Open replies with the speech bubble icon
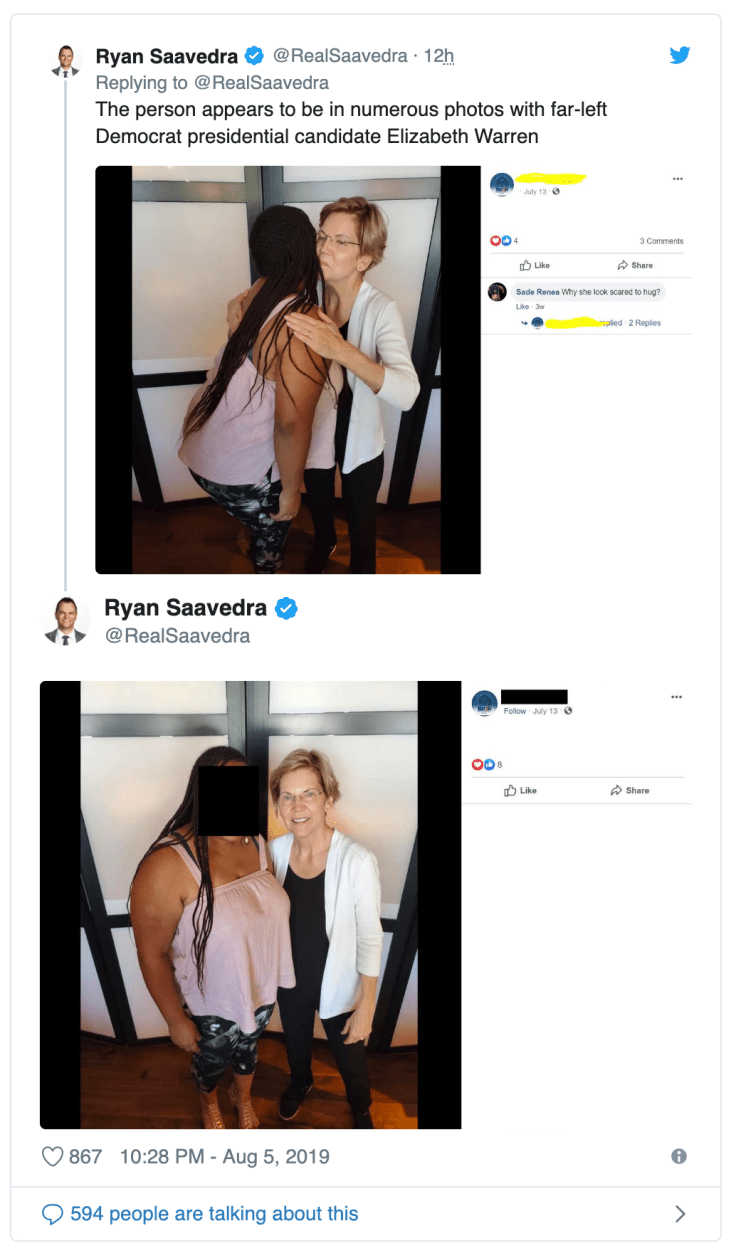This screenshot has width=736, height=1258. [51, 1213]
